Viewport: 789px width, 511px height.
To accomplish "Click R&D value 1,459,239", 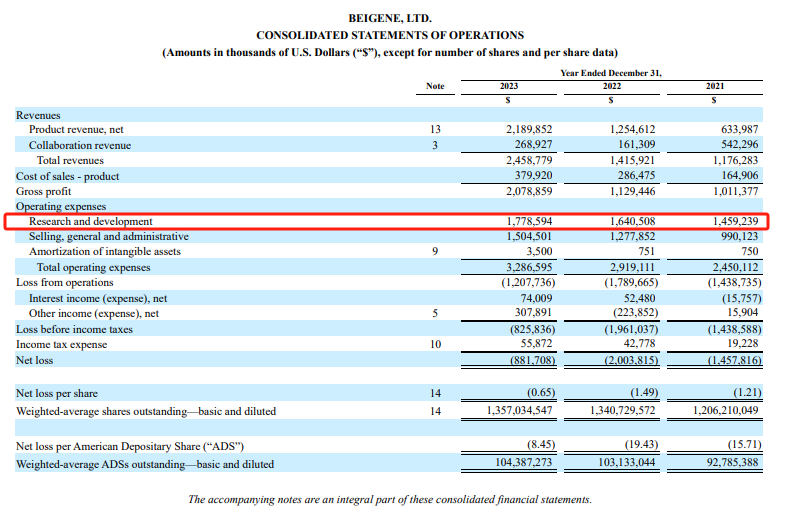I will pos(735,221).
